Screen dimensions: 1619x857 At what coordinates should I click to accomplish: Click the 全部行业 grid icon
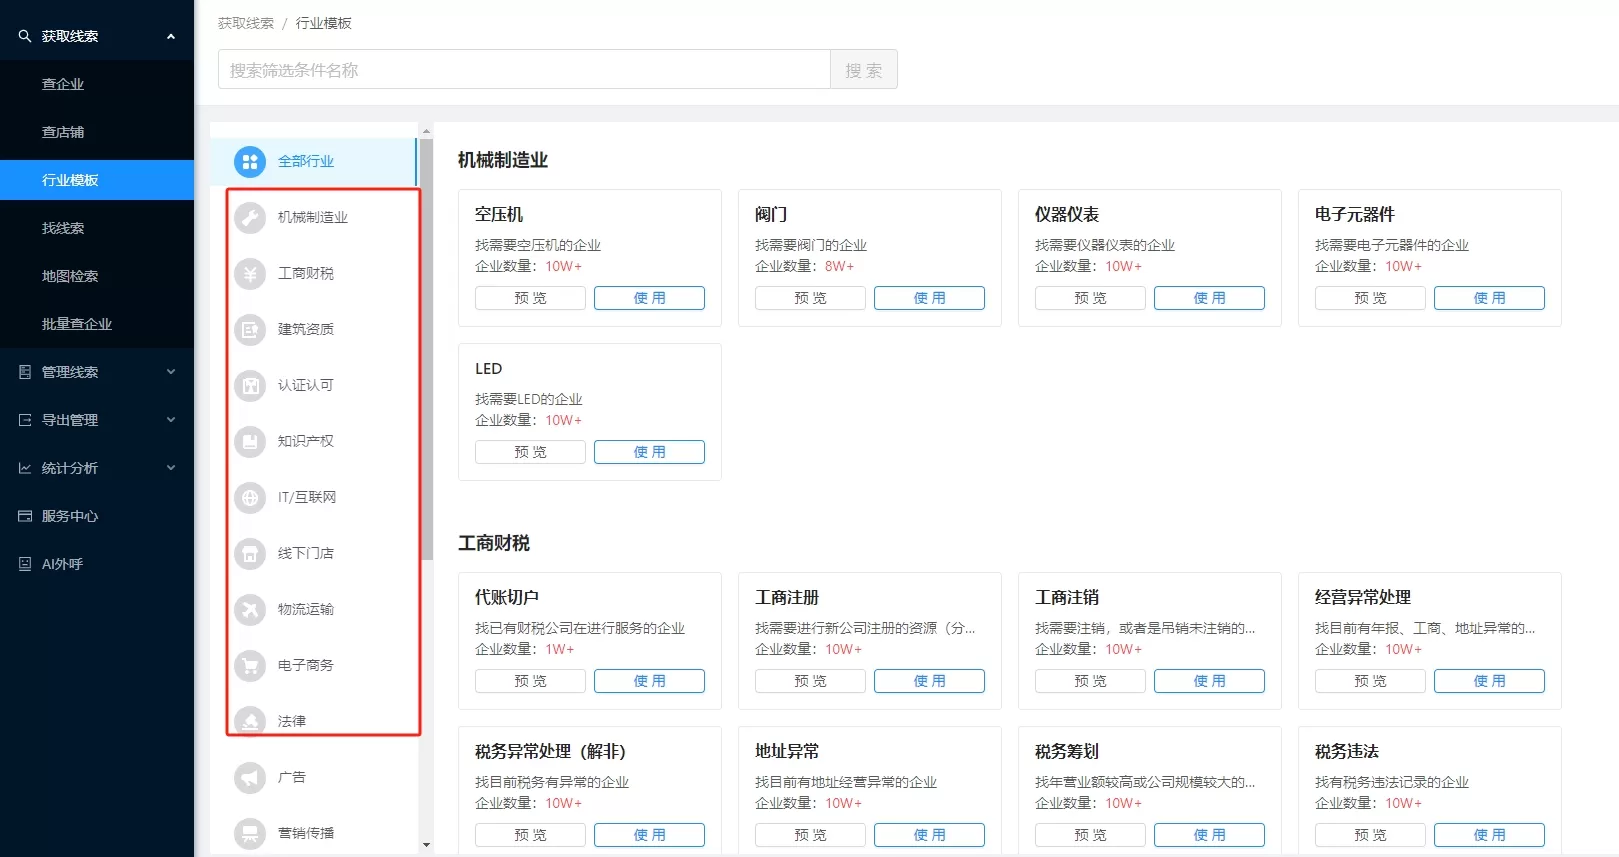pos(249,161)
